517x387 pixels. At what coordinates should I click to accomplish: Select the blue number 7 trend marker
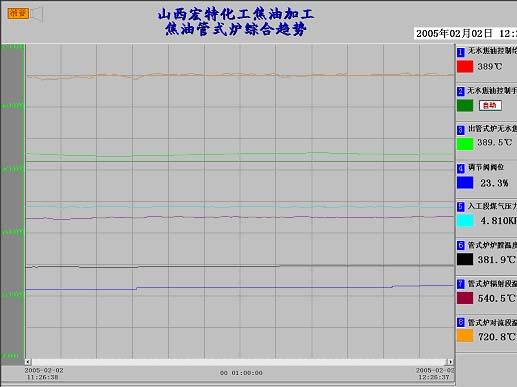(461, 284)
